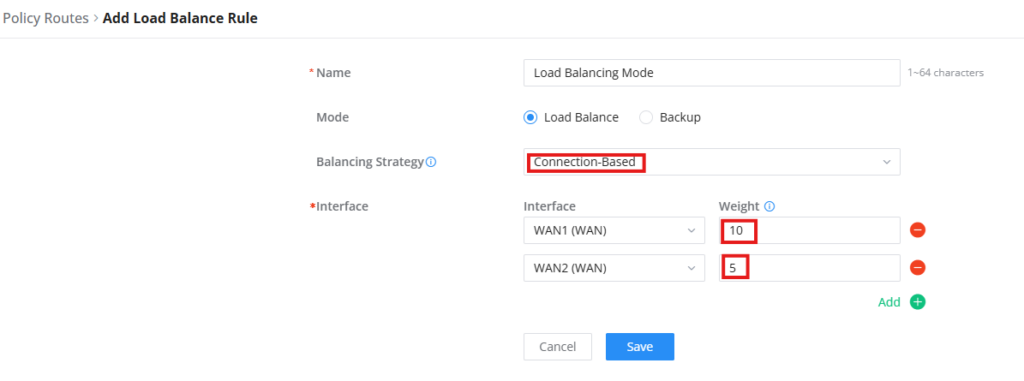Click the WAN1 weight field showing 10
Image resolution: width=1024 pixels, height=381 pixels.
[810, 230]
